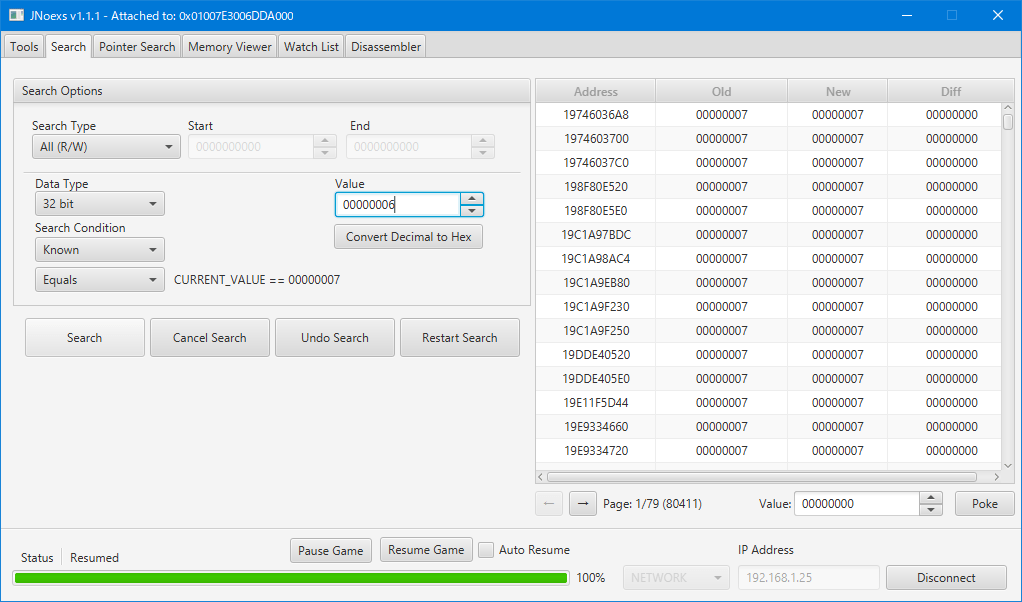The image size is (1022, 602).
Task: Select address 198F80E520 in results
Action: 596,187
